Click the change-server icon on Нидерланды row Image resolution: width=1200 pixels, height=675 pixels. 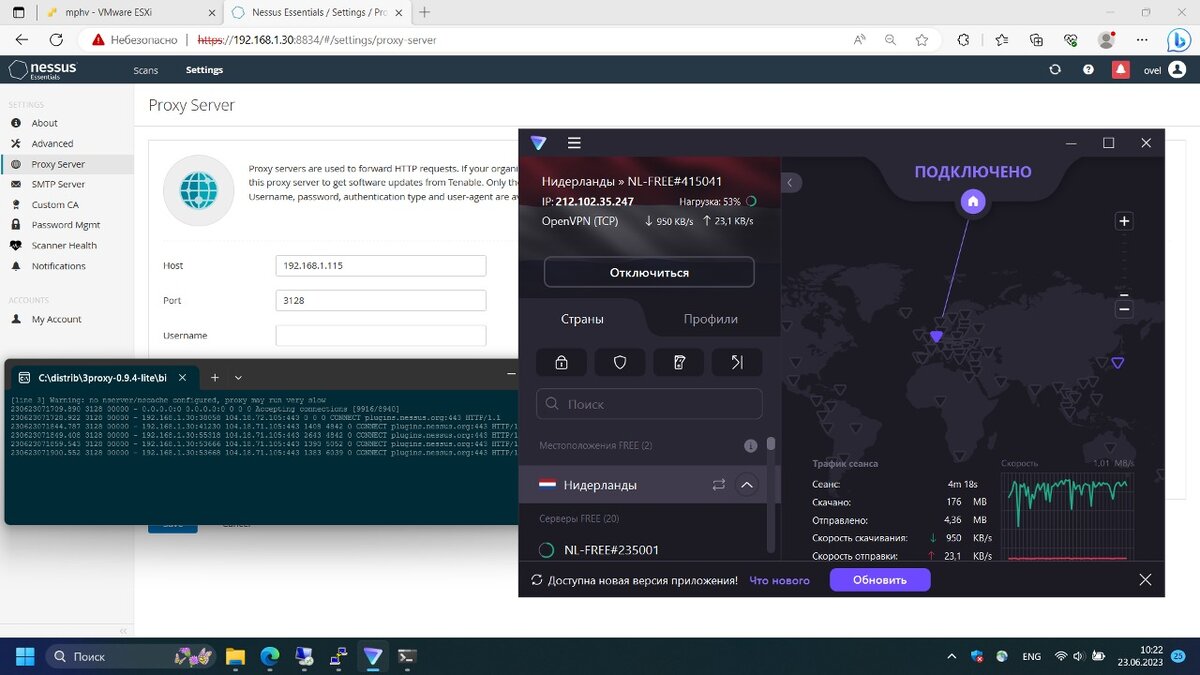point(718,485)
